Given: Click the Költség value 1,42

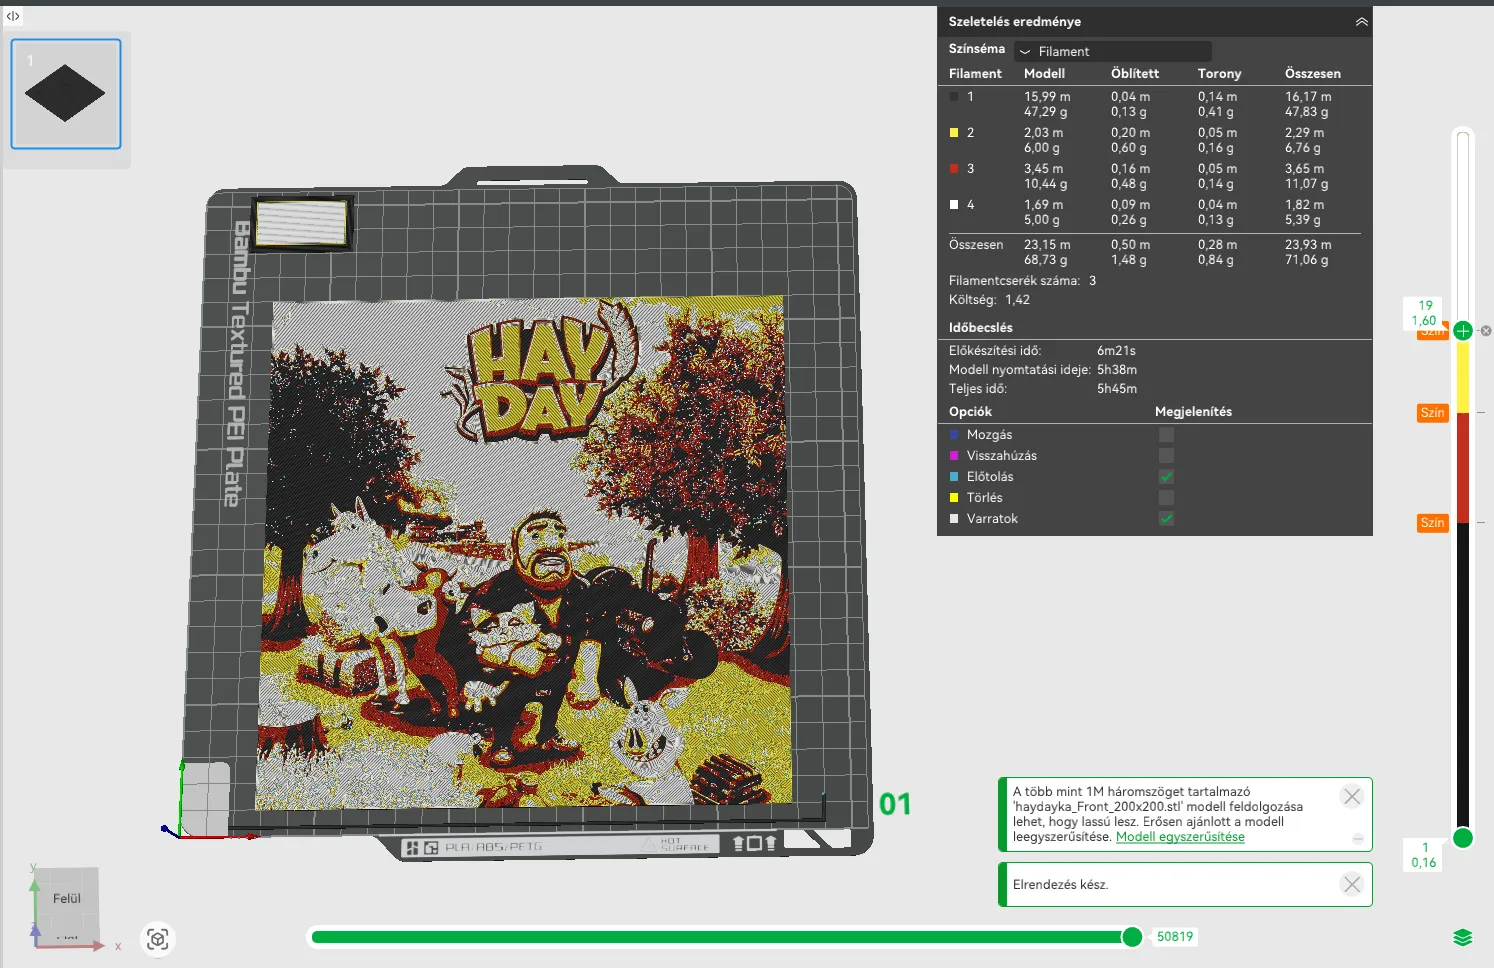Looking at the screenshot, I should click(x=1017, y=300).
